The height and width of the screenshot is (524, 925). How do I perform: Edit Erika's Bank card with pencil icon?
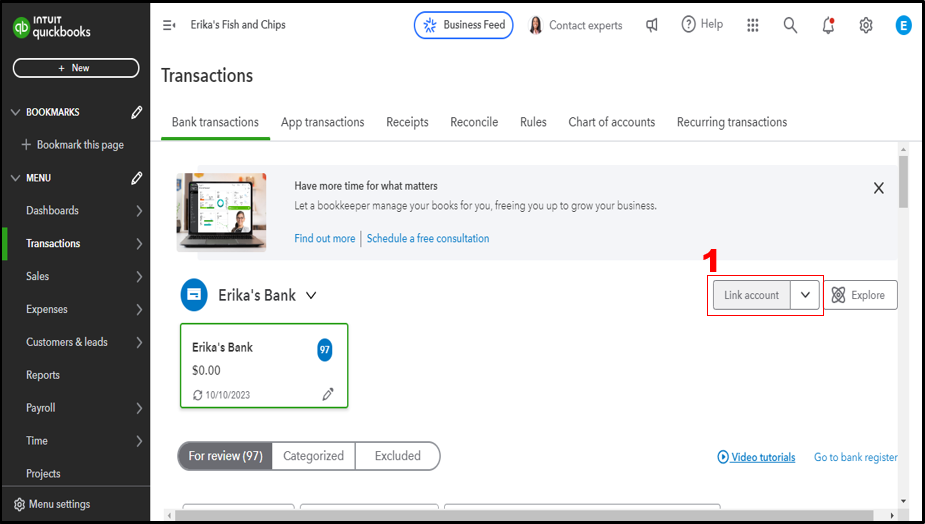point(328,394)
